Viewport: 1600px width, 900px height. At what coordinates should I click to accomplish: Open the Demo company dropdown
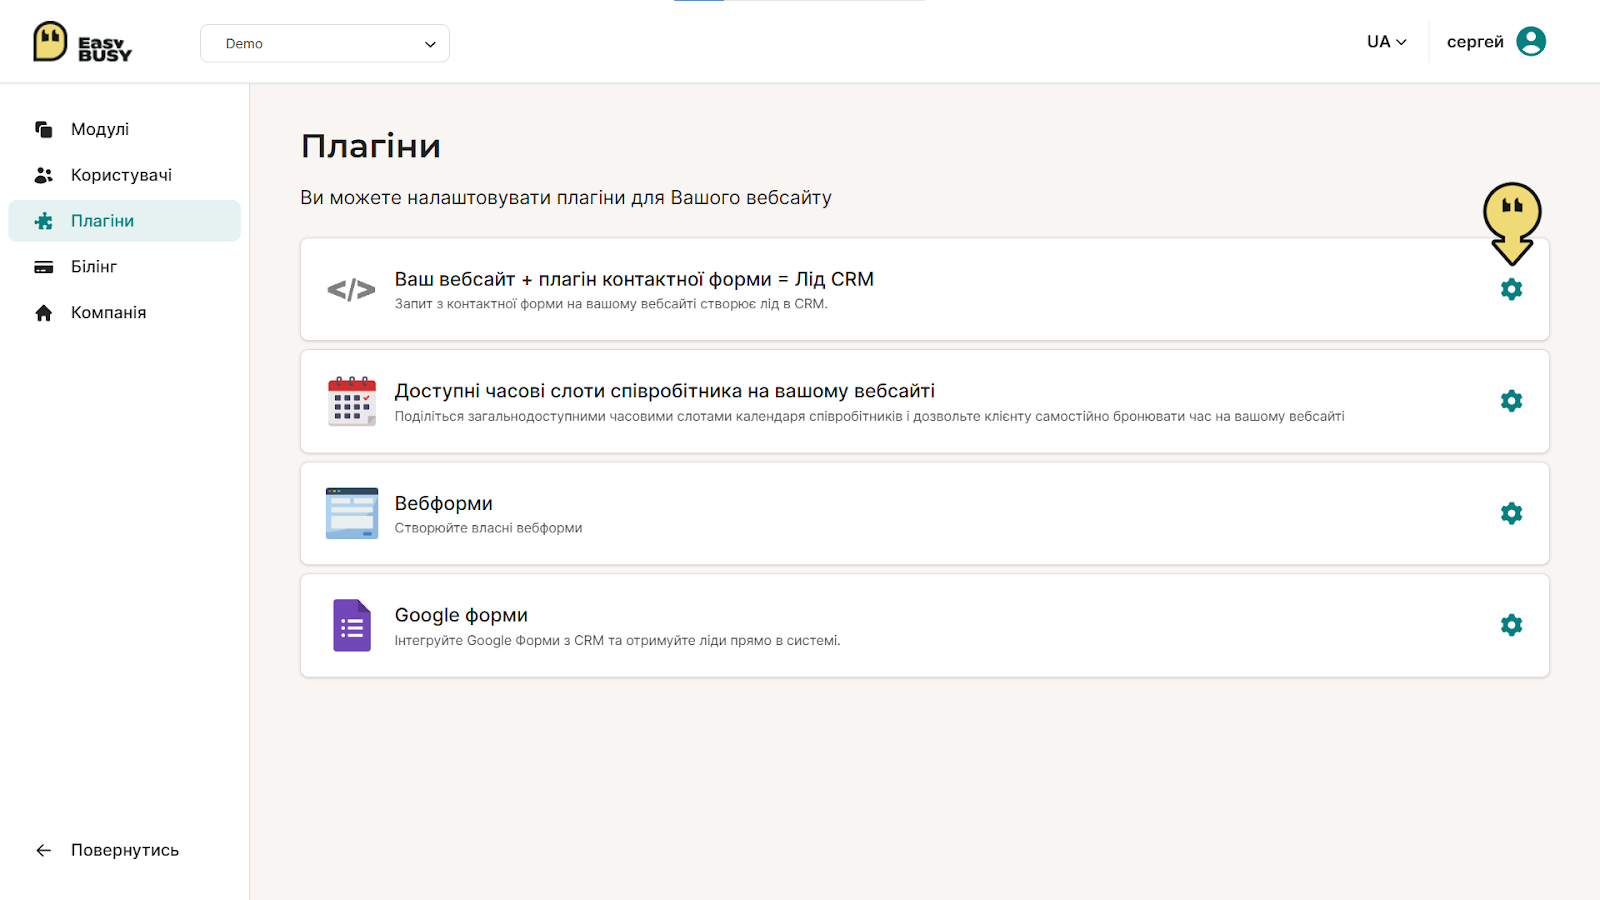point(325,43)
